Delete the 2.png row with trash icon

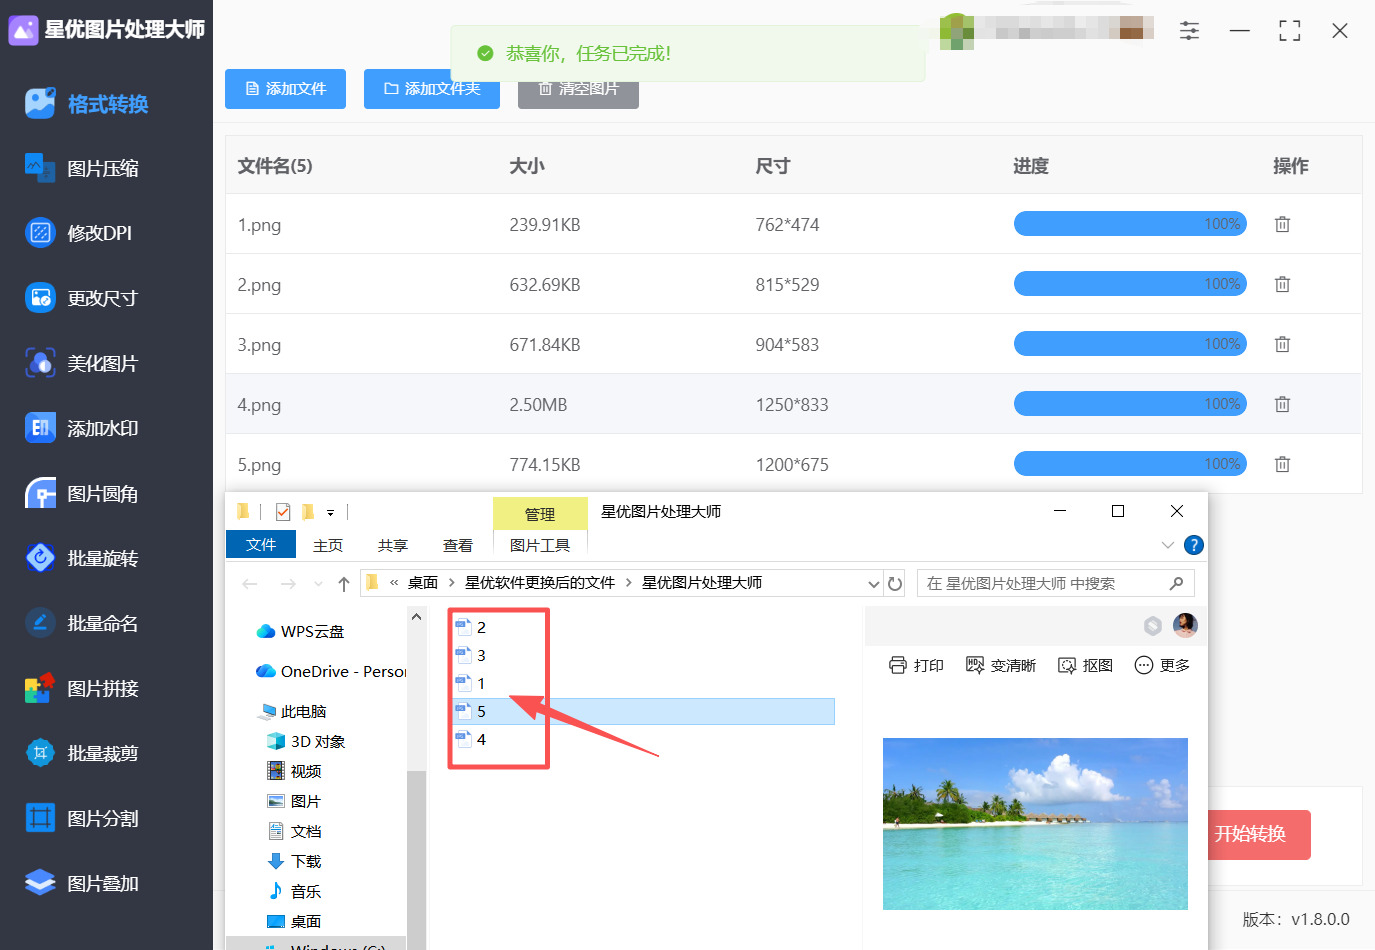(x=1282, y=284)
